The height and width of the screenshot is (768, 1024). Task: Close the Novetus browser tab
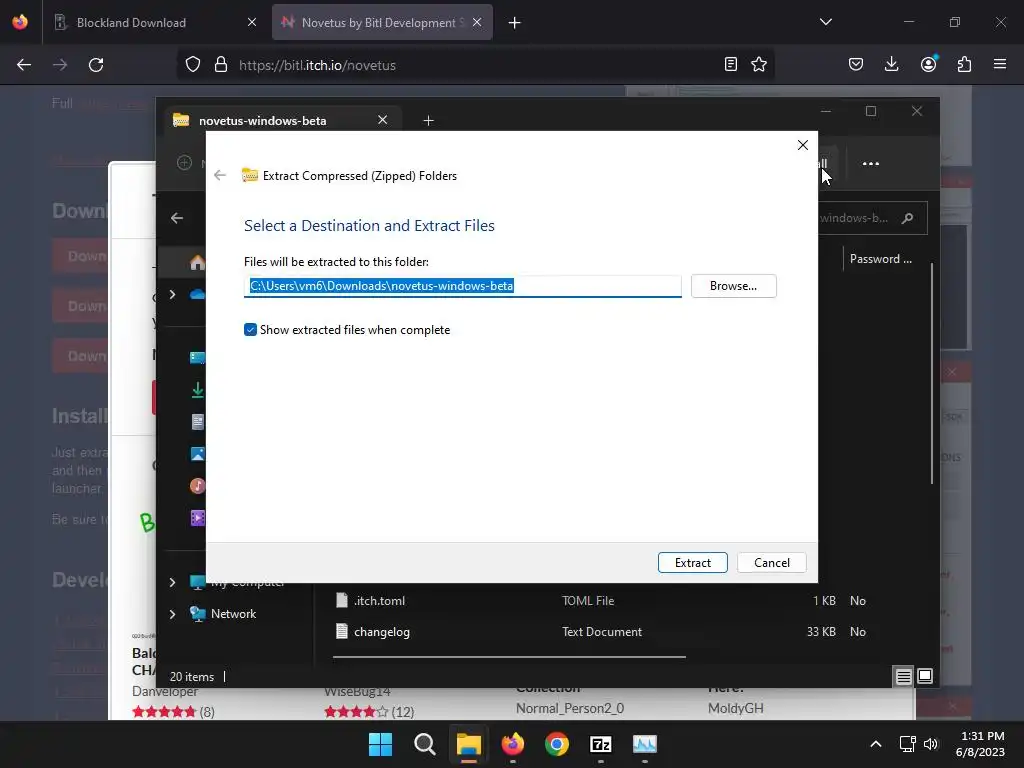477,22
